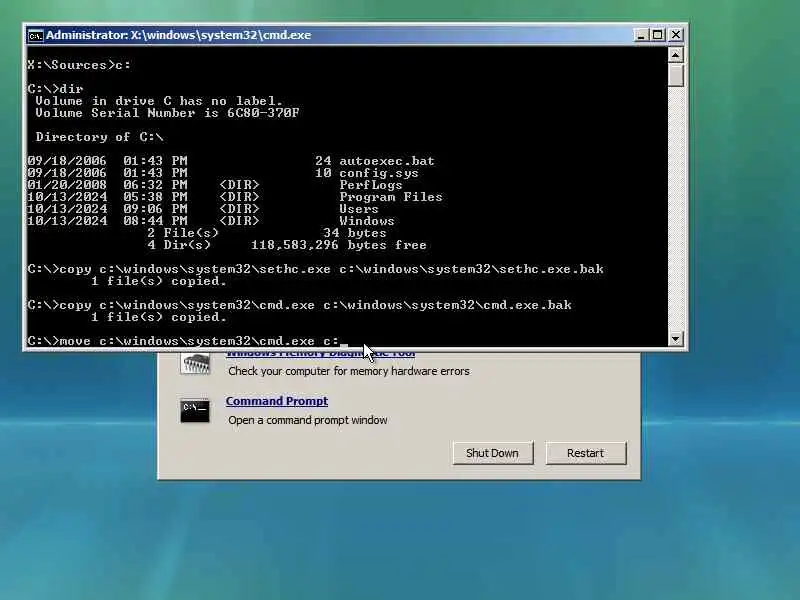The width and height of the screenshot is (800, 600).
Task: Click the scrollbar up arrow in cmd window
Action: click(676, 55)
